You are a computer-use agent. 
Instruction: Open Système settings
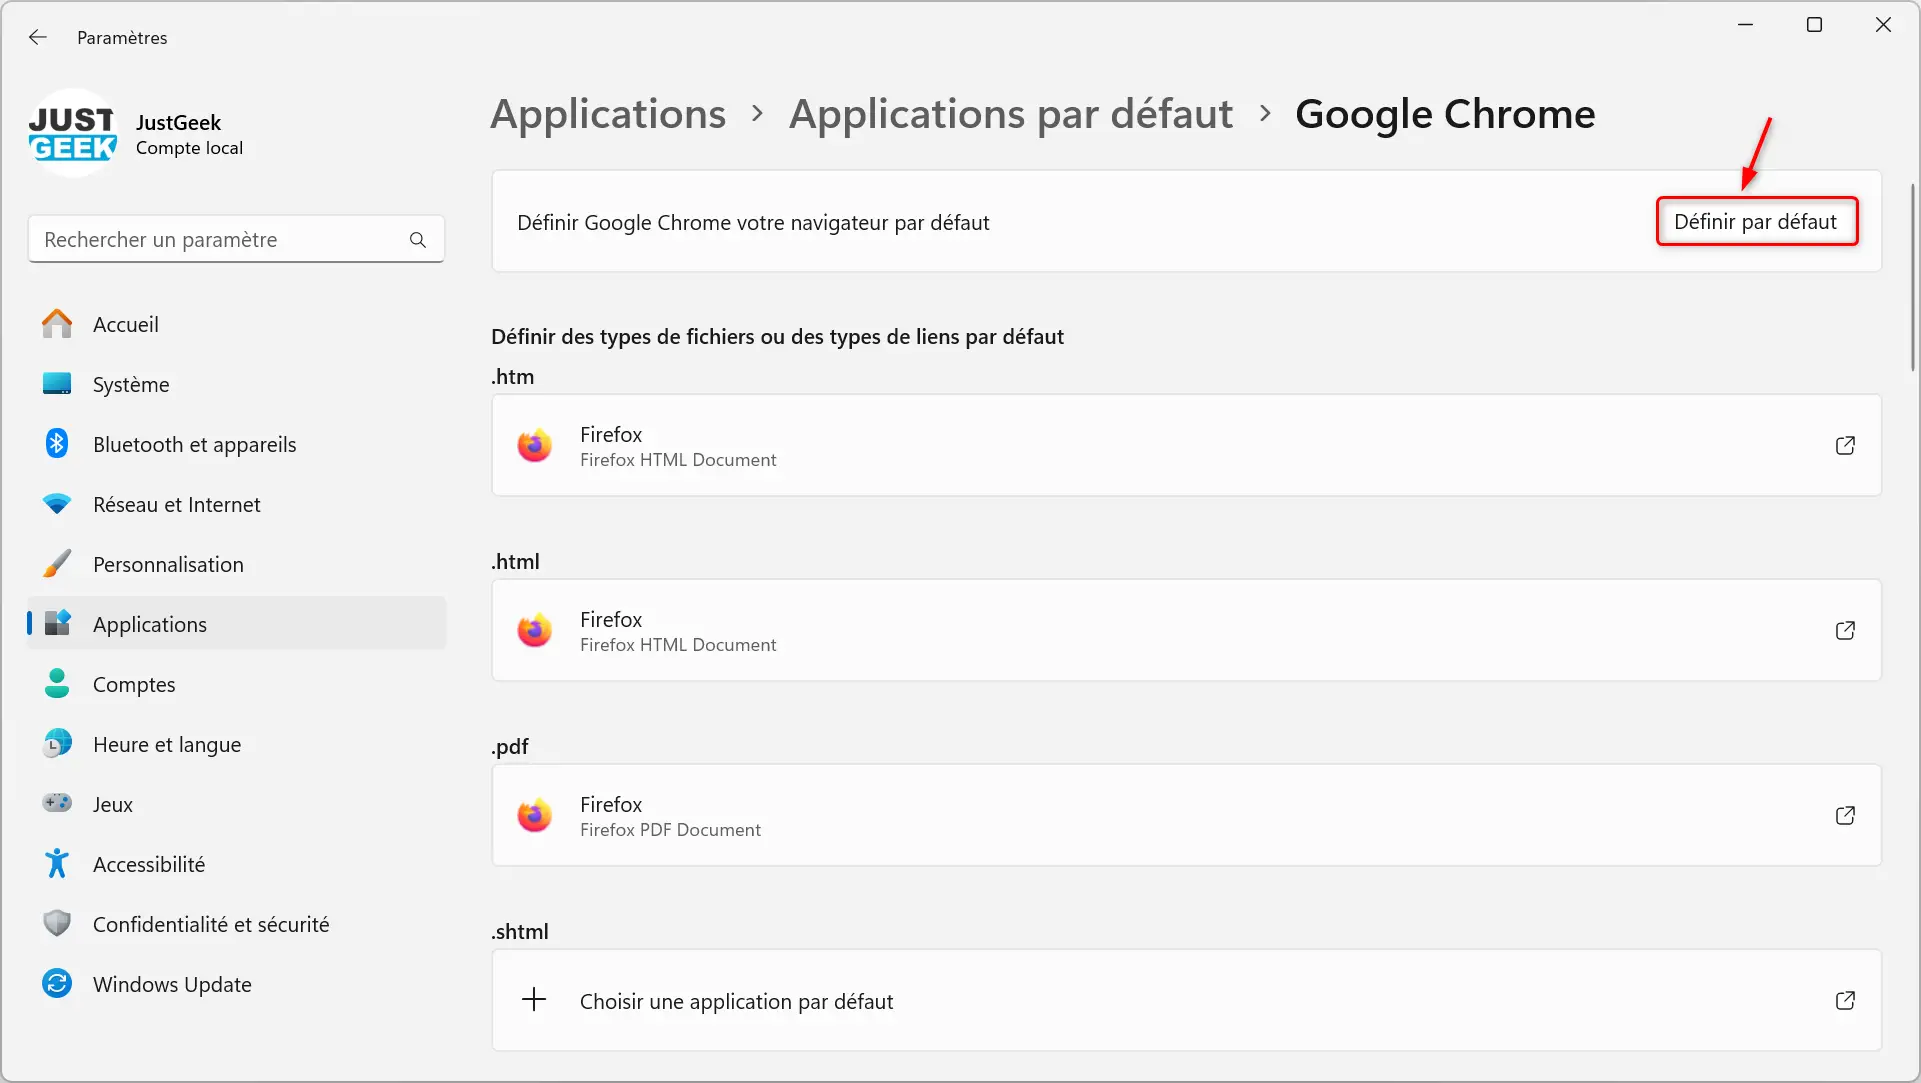(x=236, y=384)
